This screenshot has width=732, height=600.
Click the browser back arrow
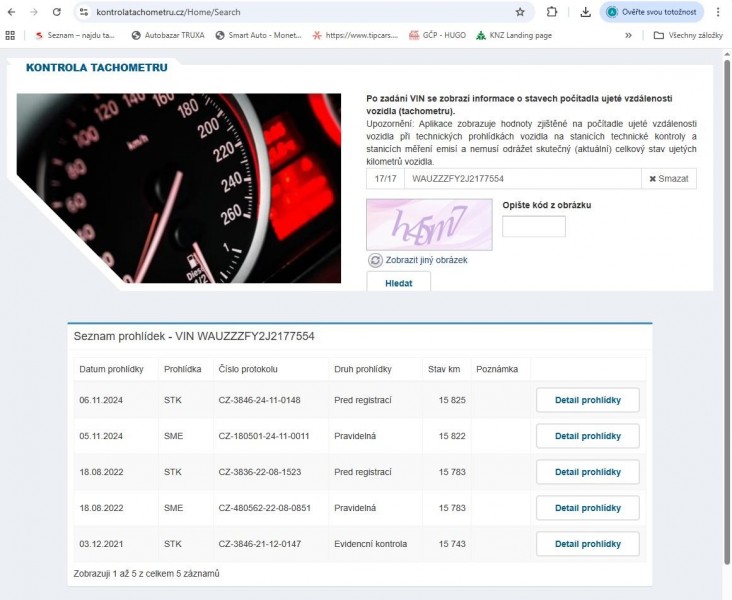[11, 12]
